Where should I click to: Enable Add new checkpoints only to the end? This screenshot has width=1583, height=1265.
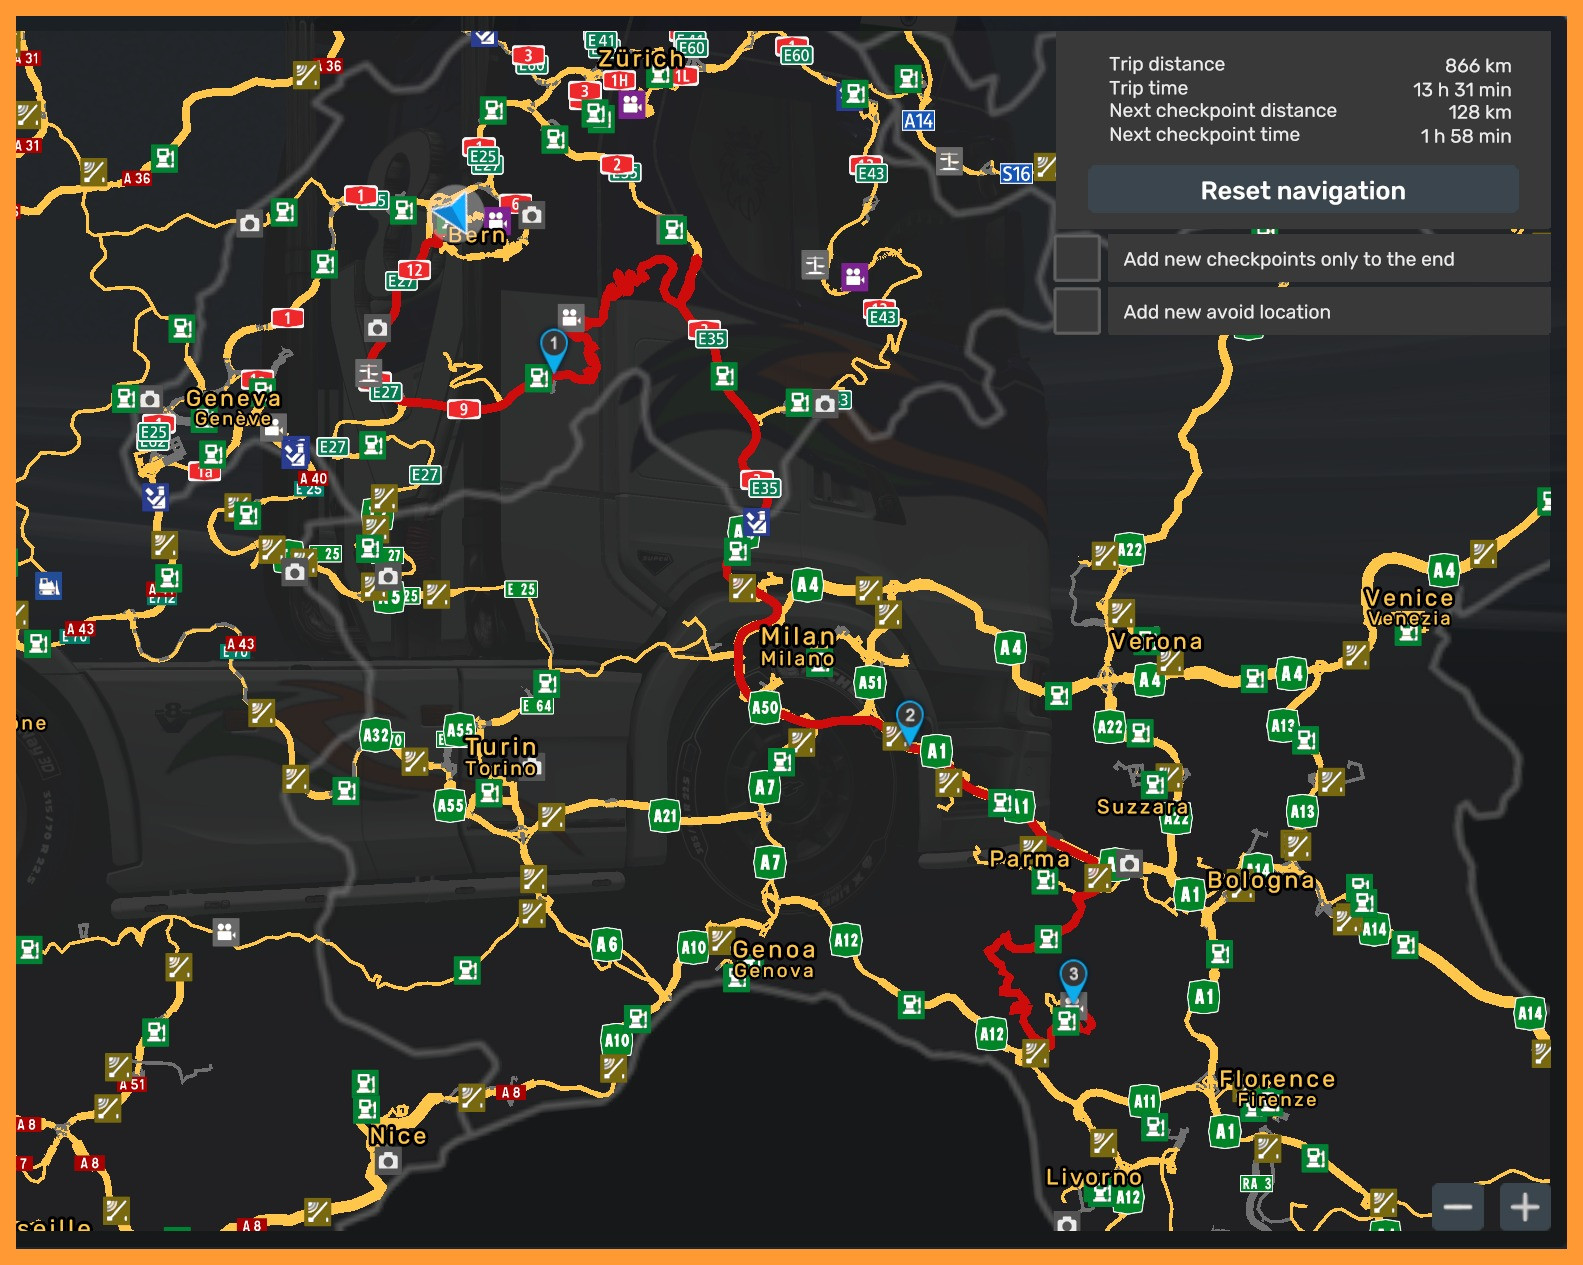[1077, 259]
